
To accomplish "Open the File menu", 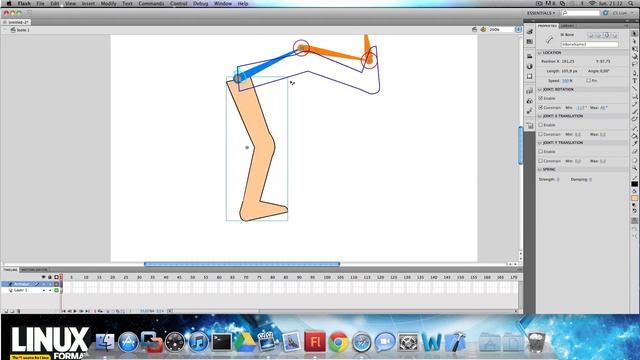I will point(40,3).
